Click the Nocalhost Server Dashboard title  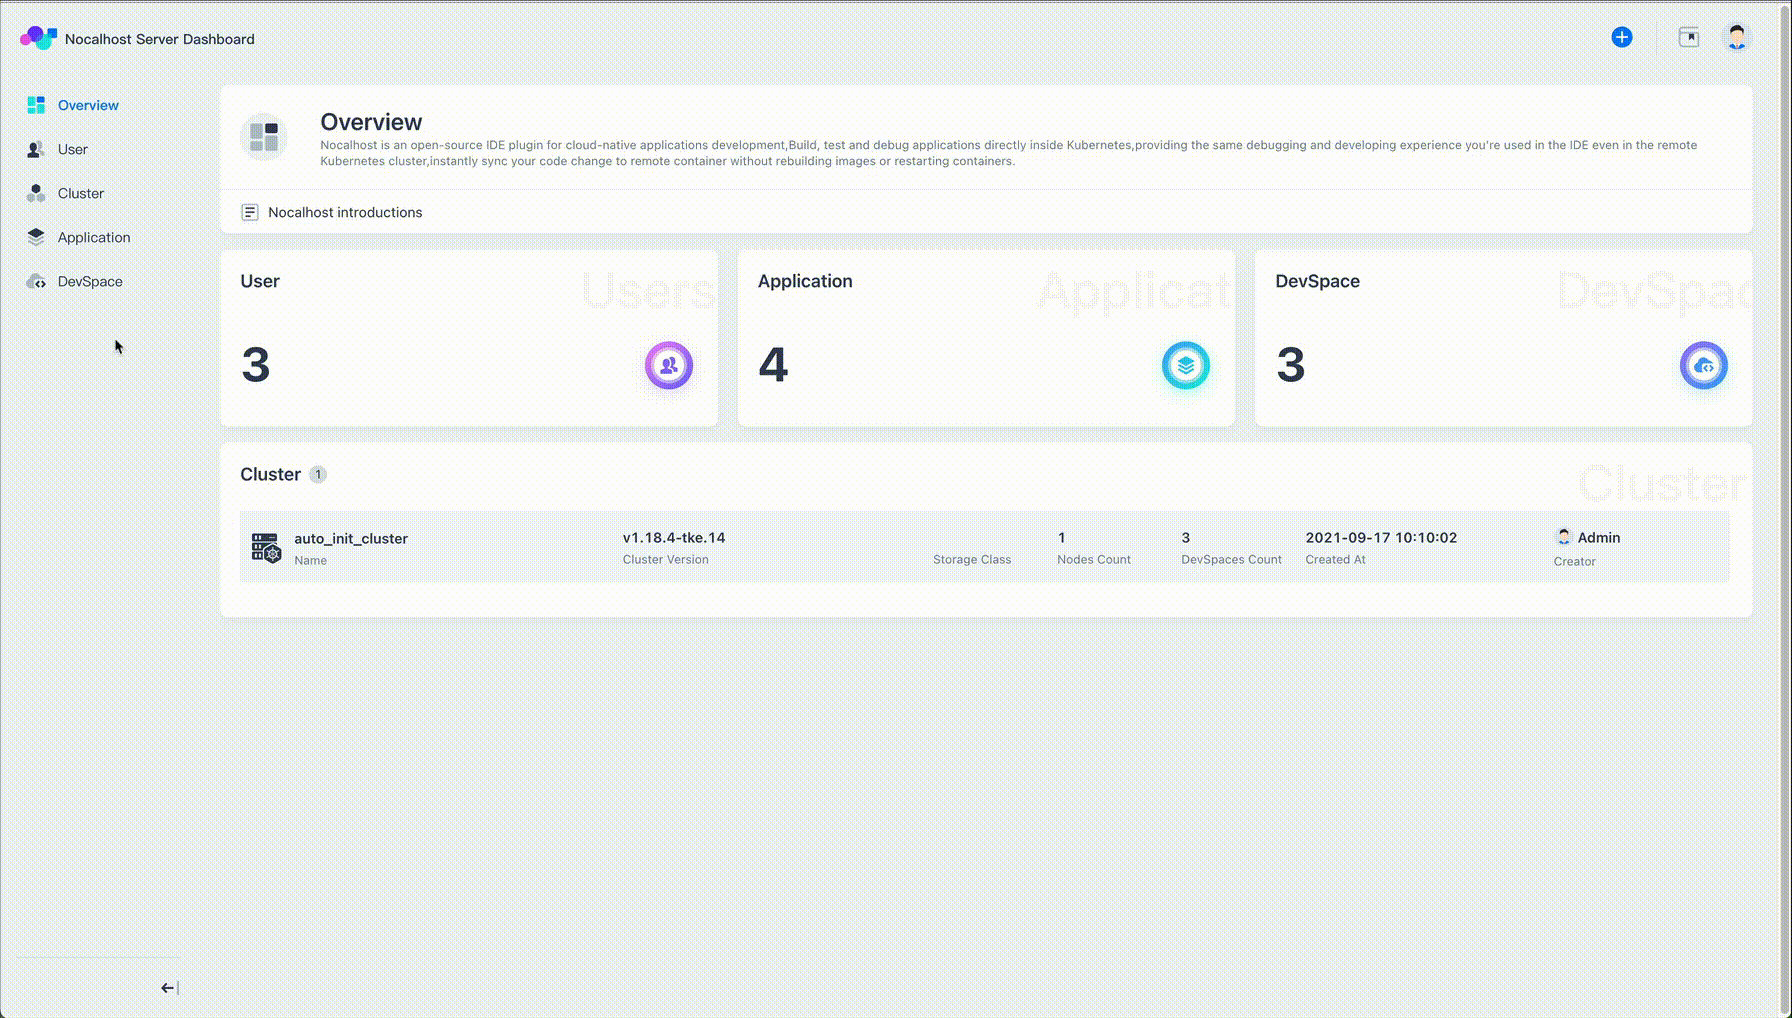point(160,39)
